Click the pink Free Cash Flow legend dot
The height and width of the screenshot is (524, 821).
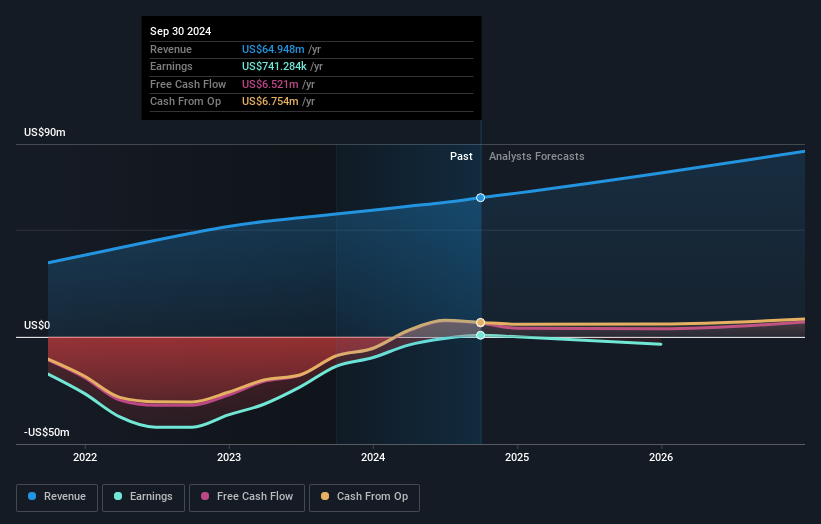[205, 496]
